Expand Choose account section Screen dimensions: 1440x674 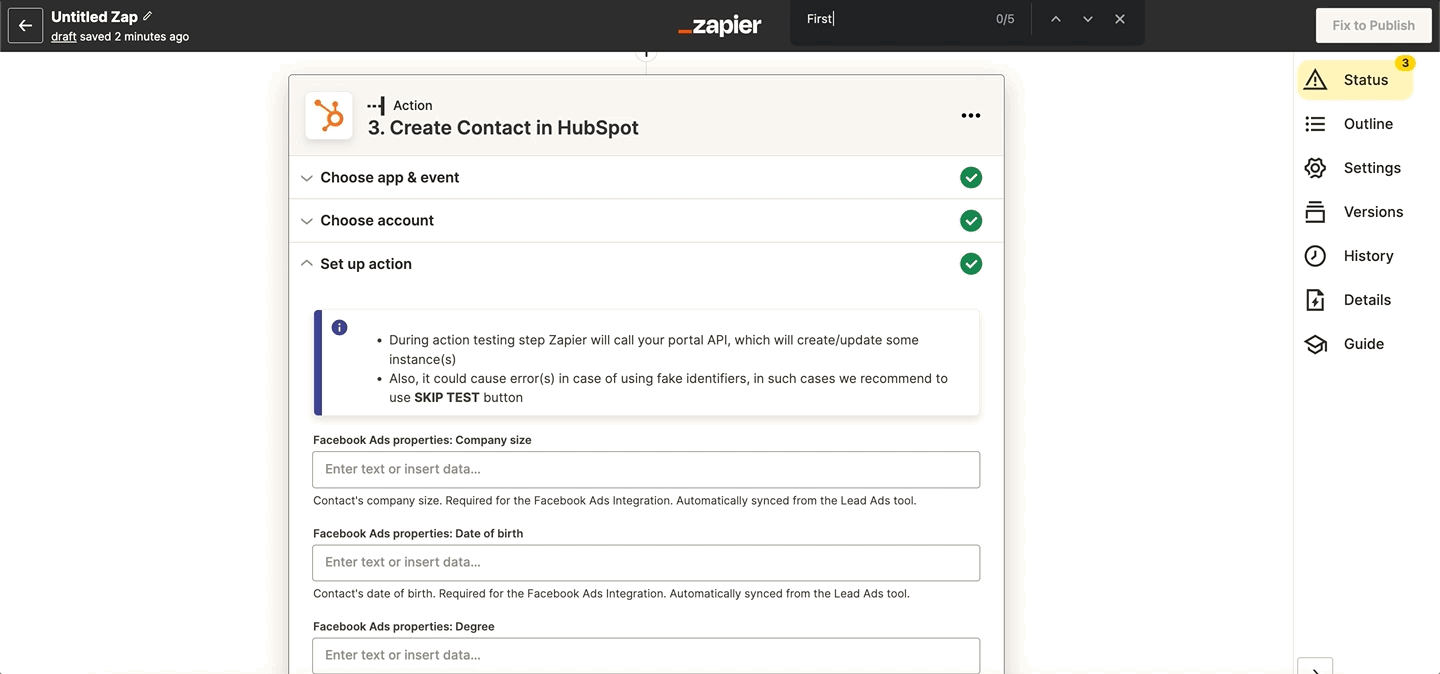tap(646, 220)
